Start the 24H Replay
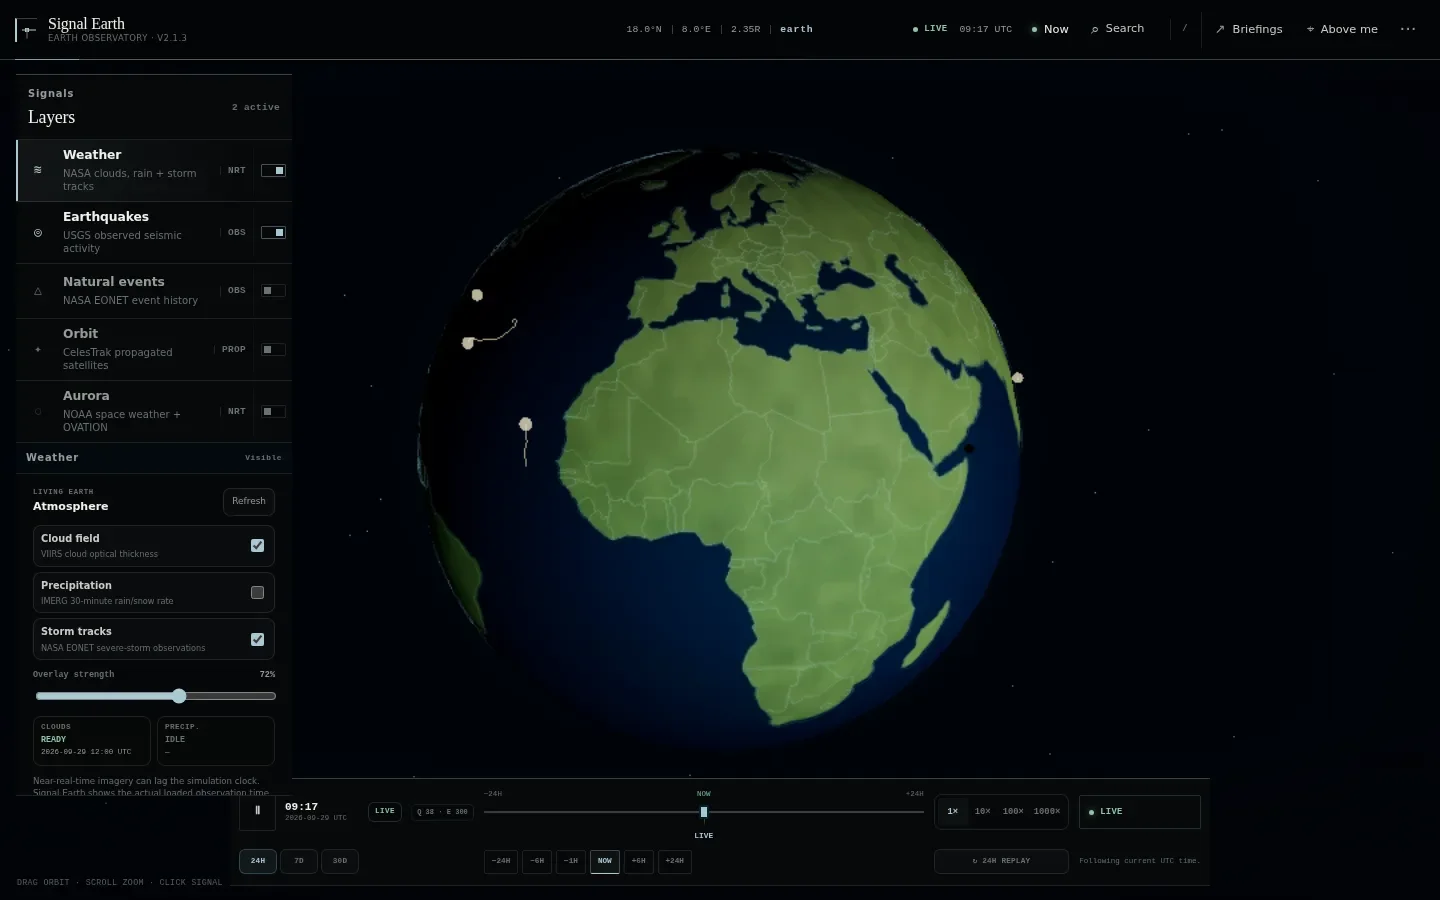Viewport: 1440px width, 900px height. pyautogui.click(x=1001, y=861)
